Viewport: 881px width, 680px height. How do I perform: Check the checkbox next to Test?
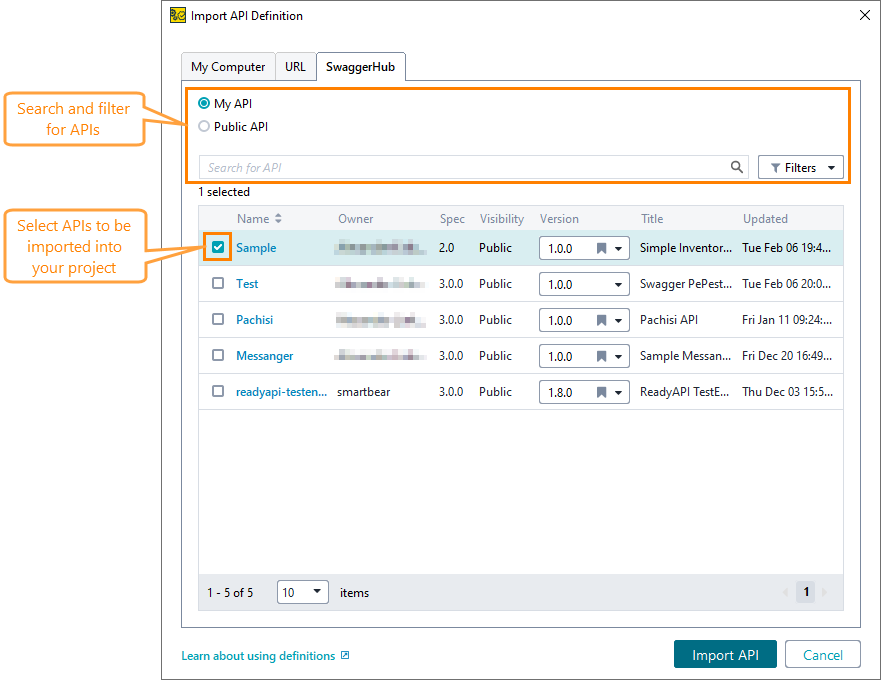[x=217, y=283]
